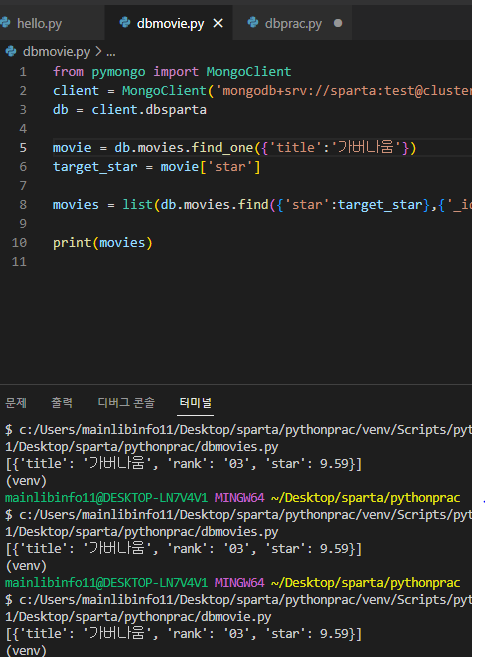Click 'print(movies)' on line 10
Image resolution: width=485 pixels, height=657 pixels.
[103, 243]
